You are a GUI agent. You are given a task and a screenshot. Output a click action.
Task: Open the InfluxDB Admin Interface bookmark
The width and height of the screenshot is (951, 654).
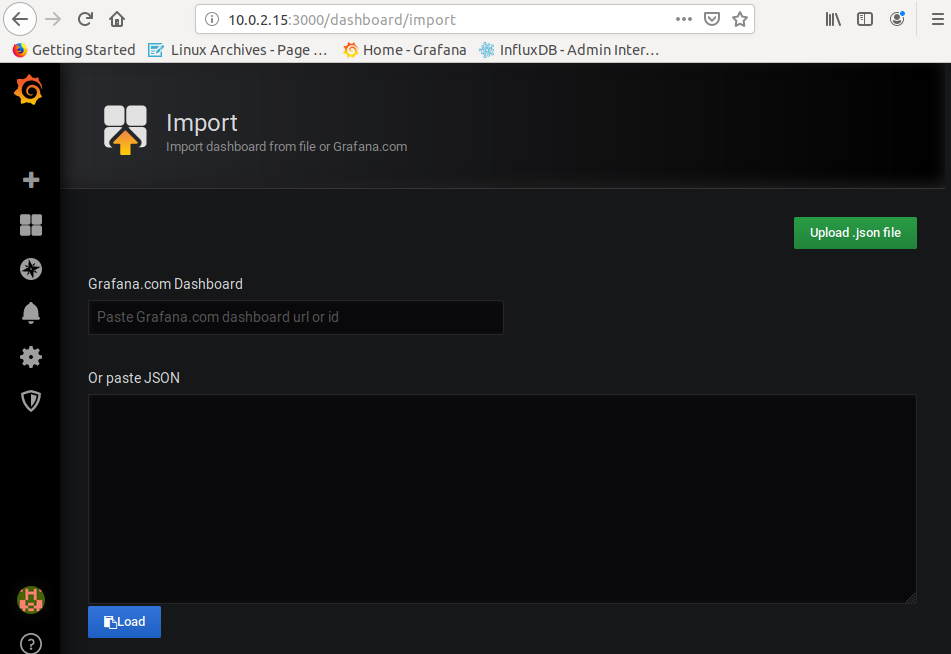(x=569, y=50)
